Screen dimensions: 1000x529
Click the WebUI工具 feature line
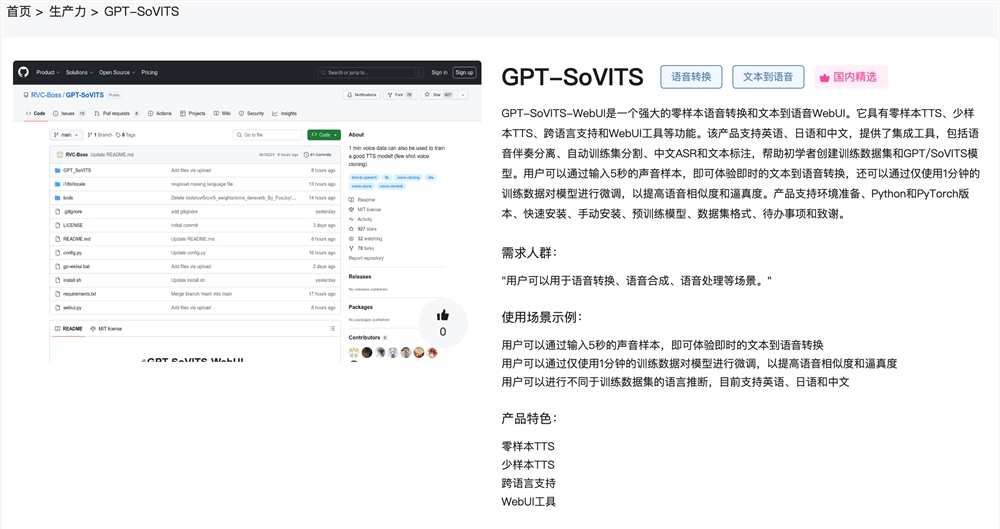point(529,502)
